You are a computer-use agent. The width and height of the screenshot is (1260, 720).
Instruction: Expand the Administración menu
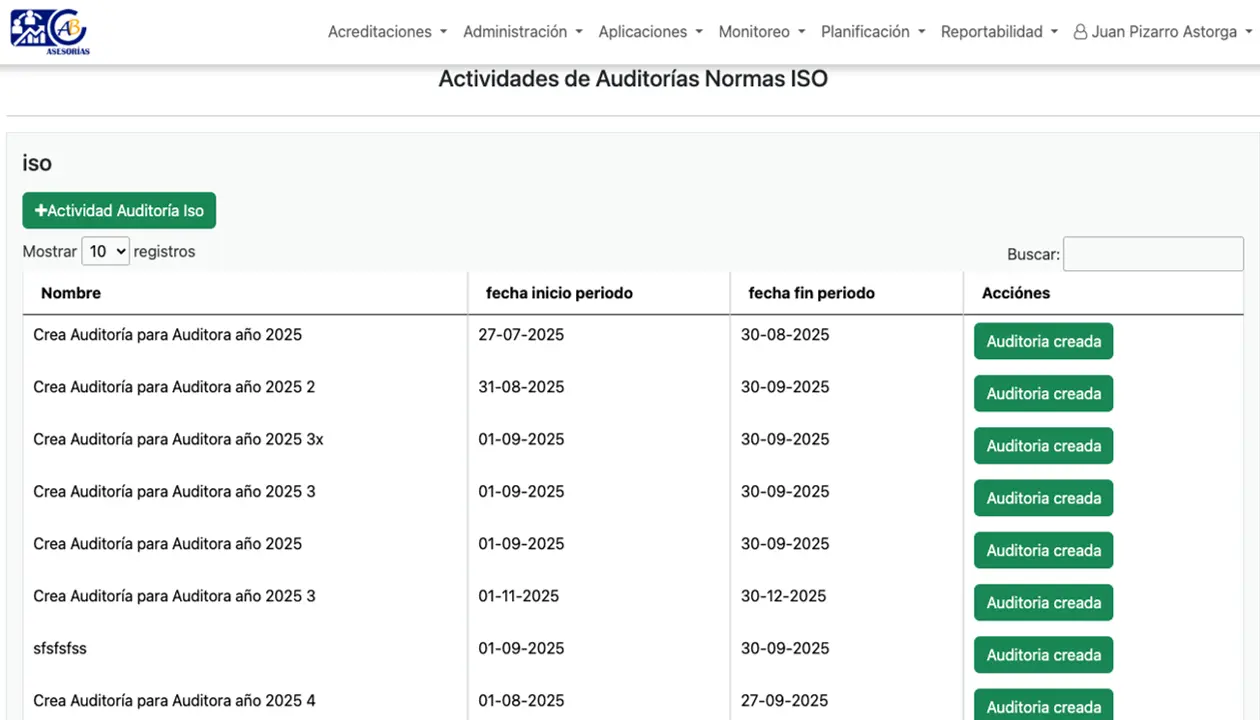click(x=522, y=32)
